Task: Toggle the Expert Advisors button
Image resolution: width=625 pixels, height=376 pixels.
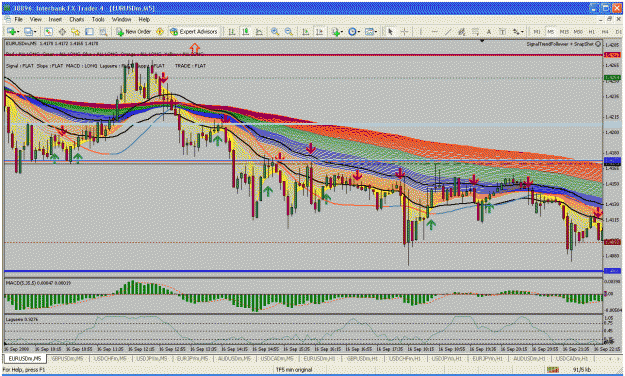Action: click(x=194, y=31)
